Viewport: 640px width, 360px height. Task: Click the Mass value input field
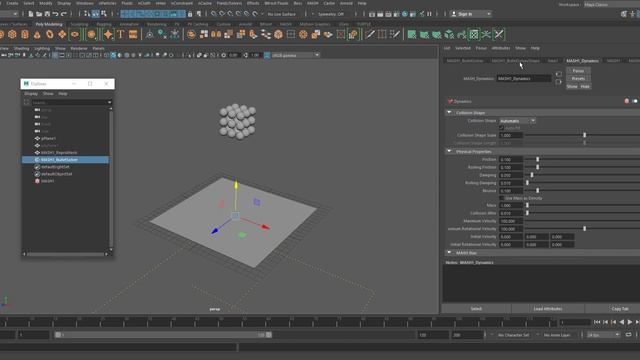(x=511, y=205)
